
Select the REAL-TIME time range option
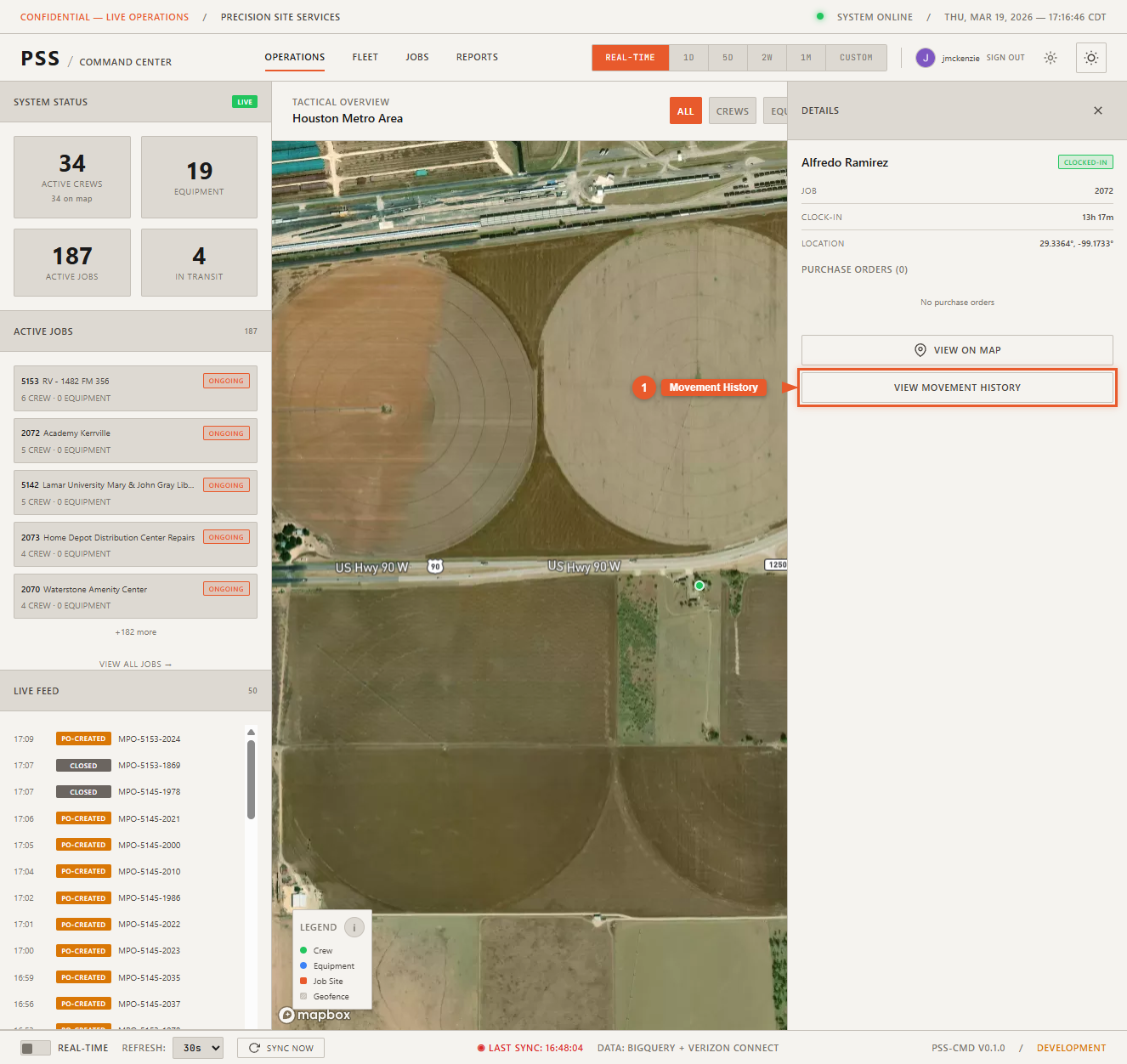(630, 58)
